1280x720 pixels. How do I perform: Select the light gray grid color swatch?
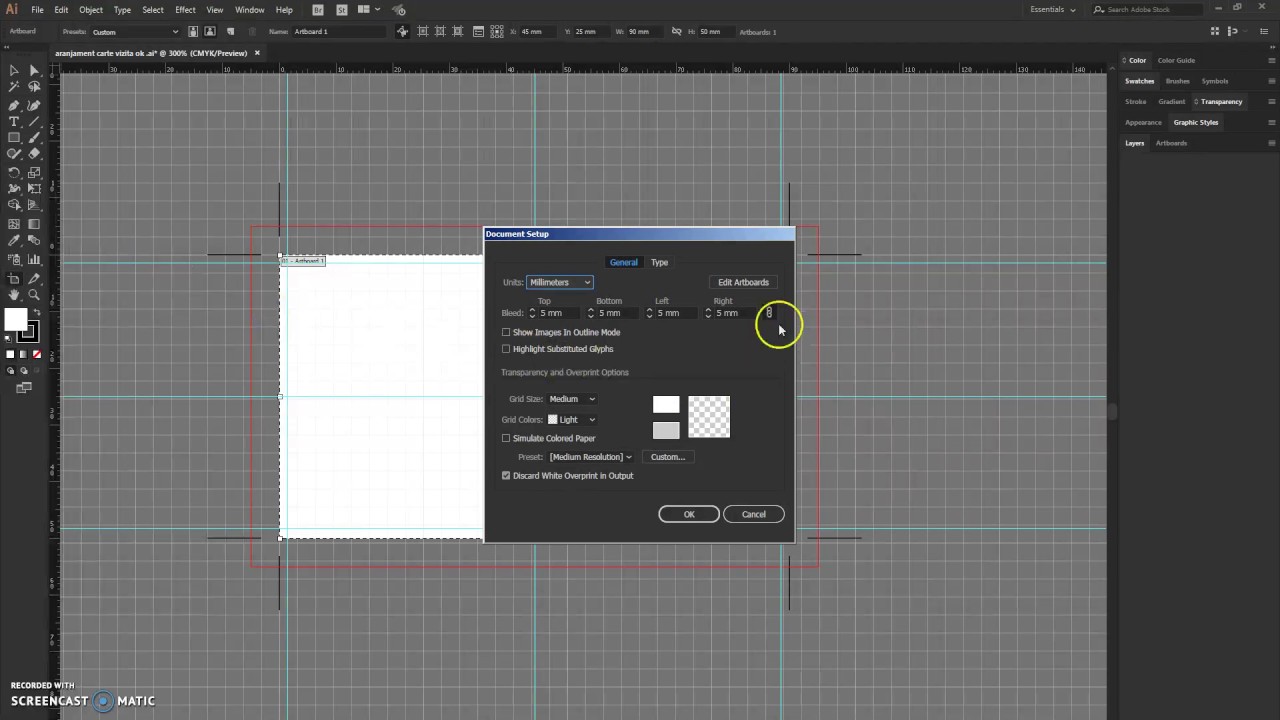666,430
